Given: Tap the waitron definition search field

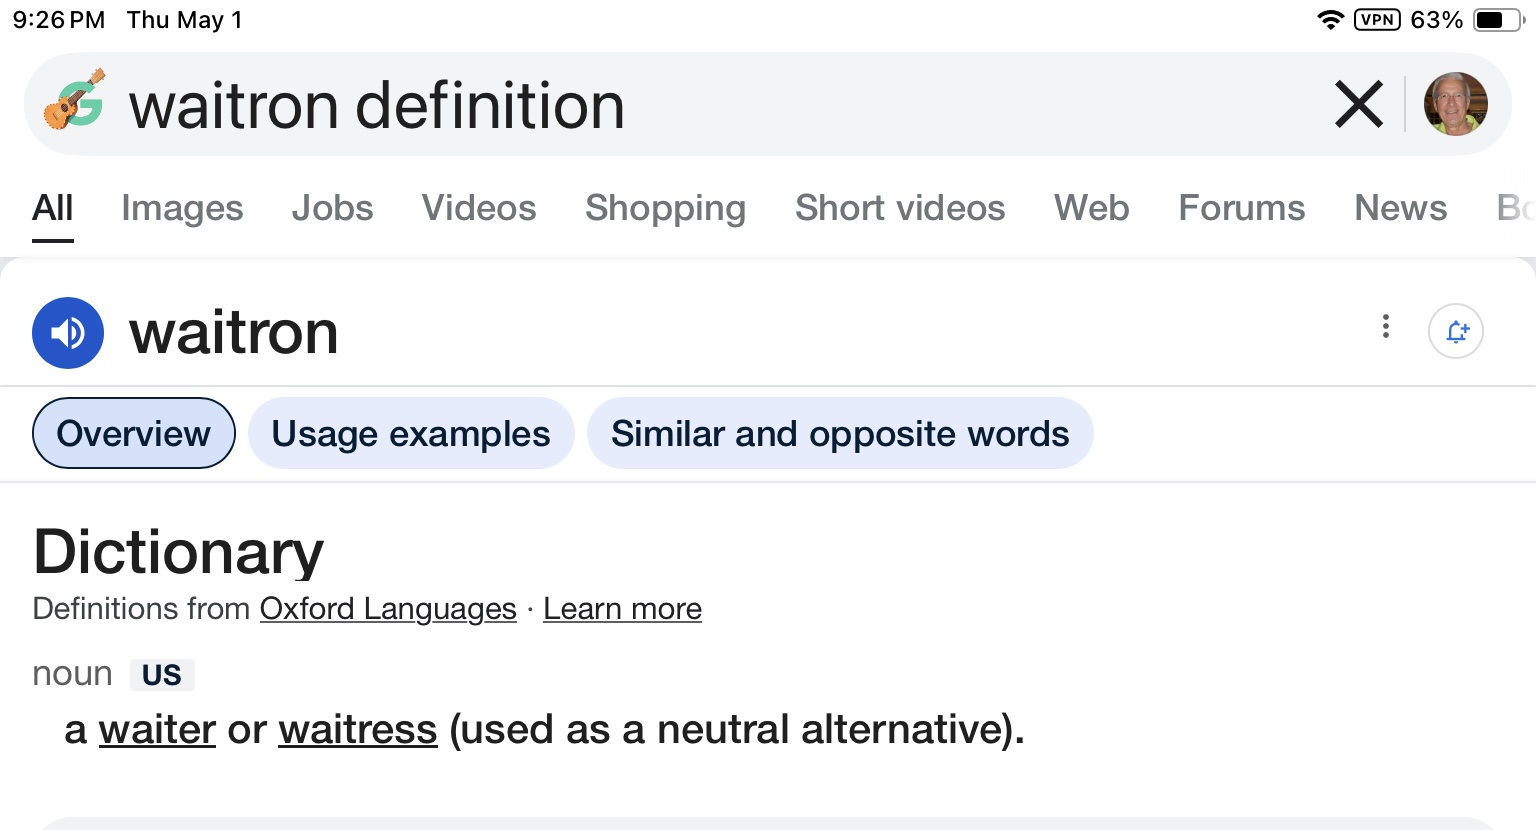Looking at the screenshot, I should click(x=700, y=105).
